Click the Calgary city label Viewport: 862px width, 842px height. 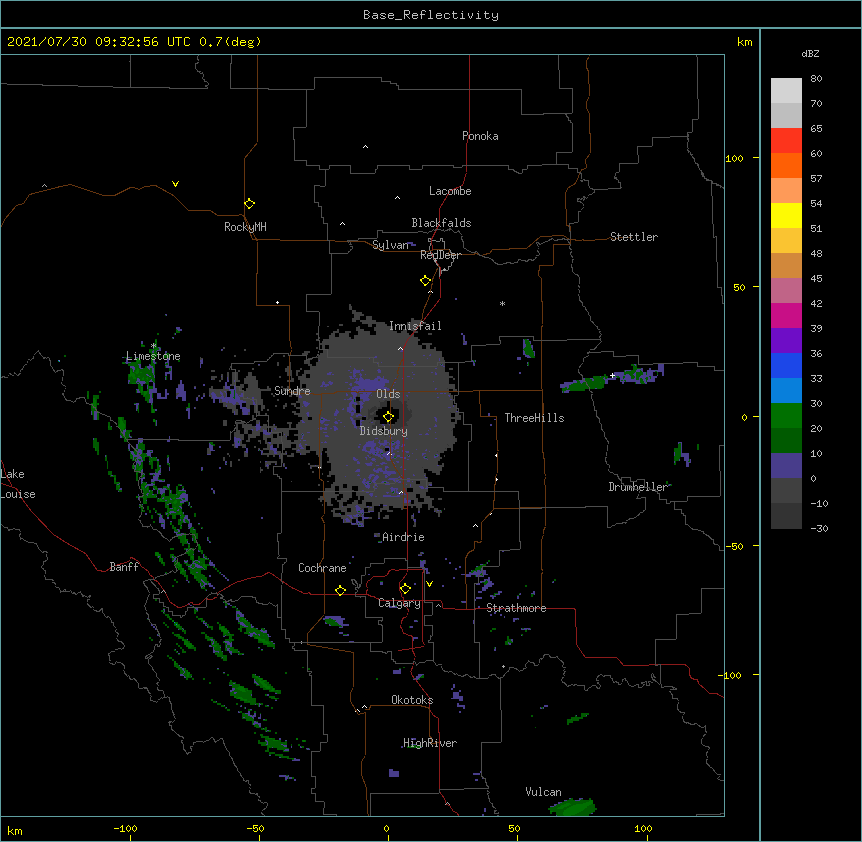pyautogui.click(x=399, y=603)
